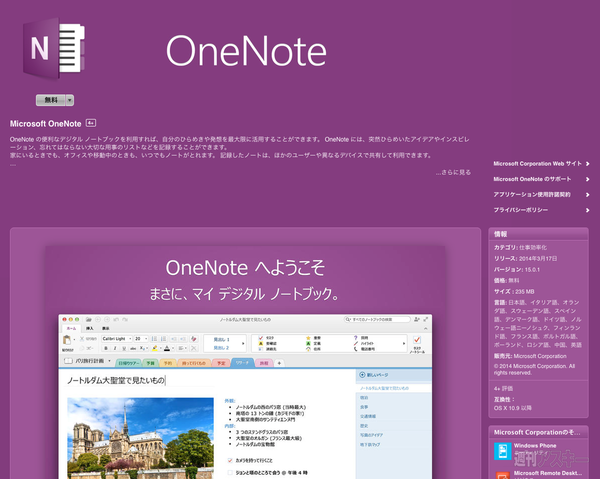Click the task note checkbox button
This screenshot has width=600, height=479.
[417, 344]
